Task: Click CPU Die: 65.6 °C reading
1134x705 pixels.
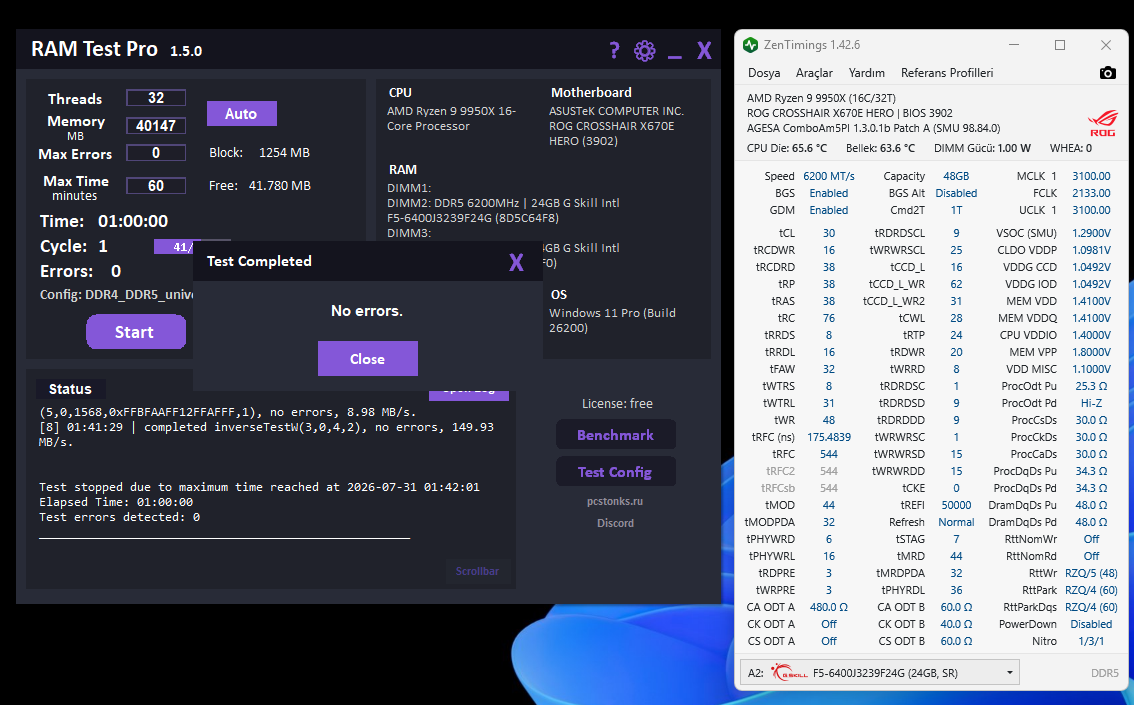Action: (x=787, y=148)
